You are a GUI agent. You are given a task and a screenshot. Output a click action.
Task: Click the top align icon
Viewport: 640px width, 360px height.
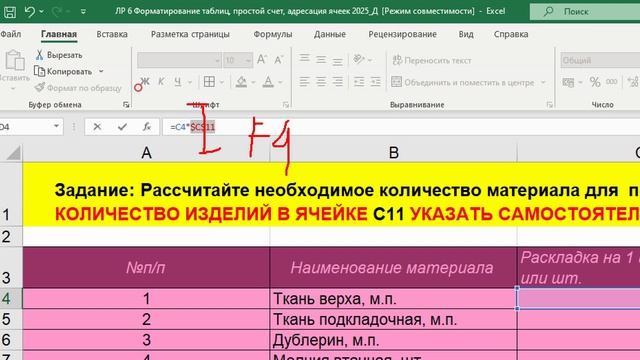[x=304, y=60]
